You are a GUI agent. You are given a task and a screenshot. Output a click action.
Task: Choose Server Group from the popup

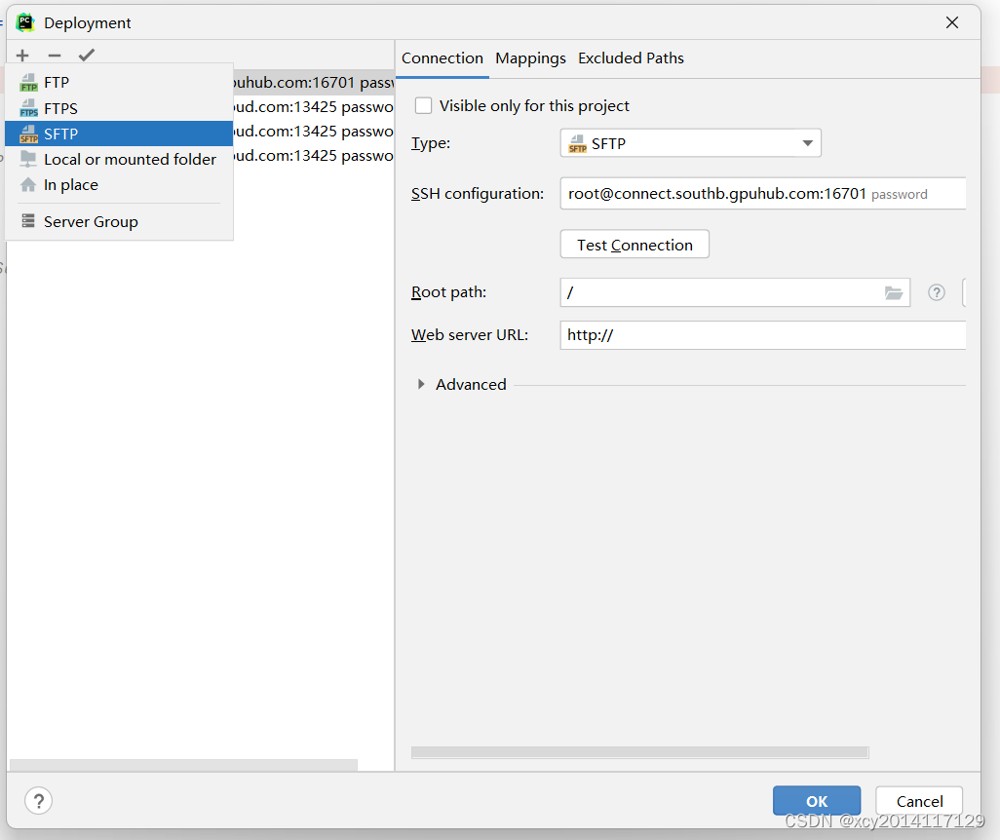click(x=119, y=221)
